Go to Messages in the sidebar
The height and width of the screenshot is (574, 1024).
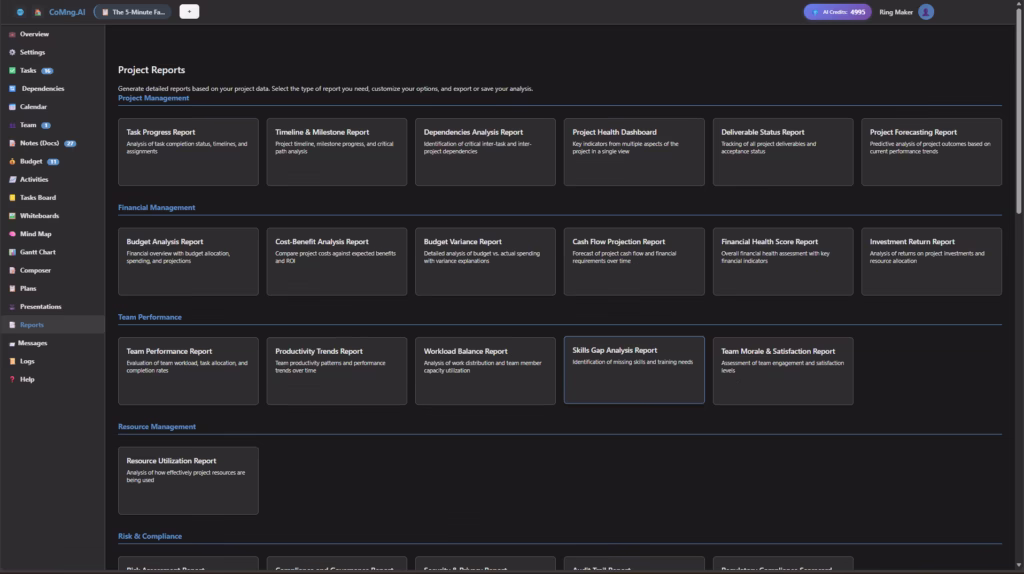(x=32, y=343)
